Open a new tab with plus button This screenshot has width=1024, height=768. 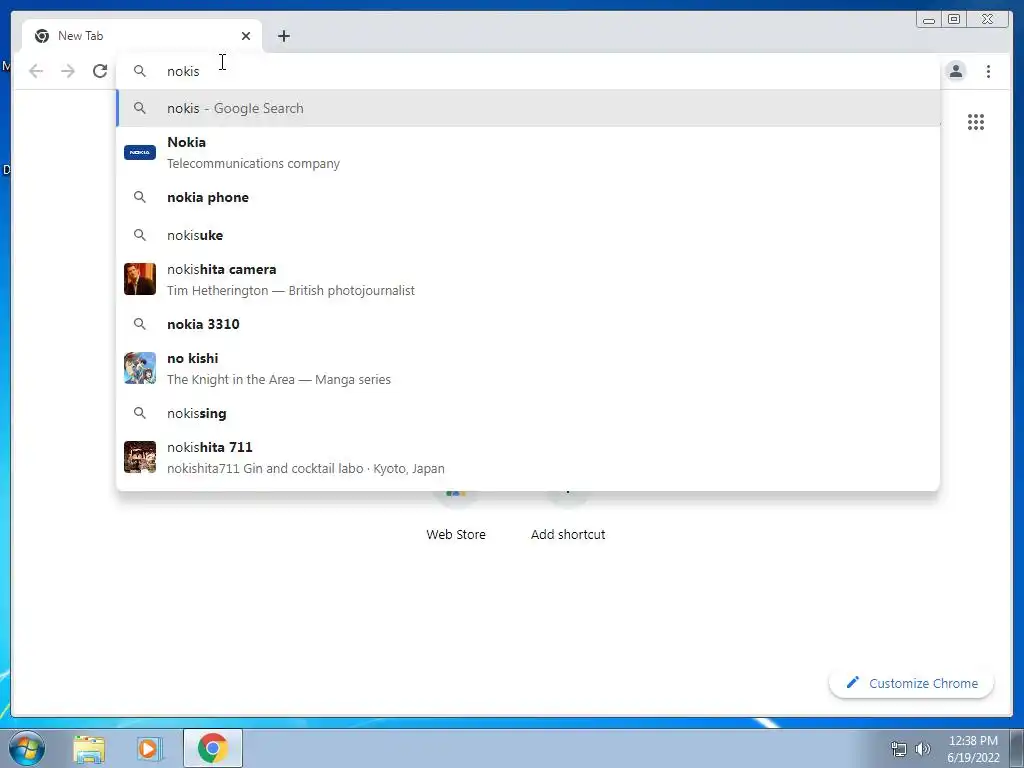[283, 36]
